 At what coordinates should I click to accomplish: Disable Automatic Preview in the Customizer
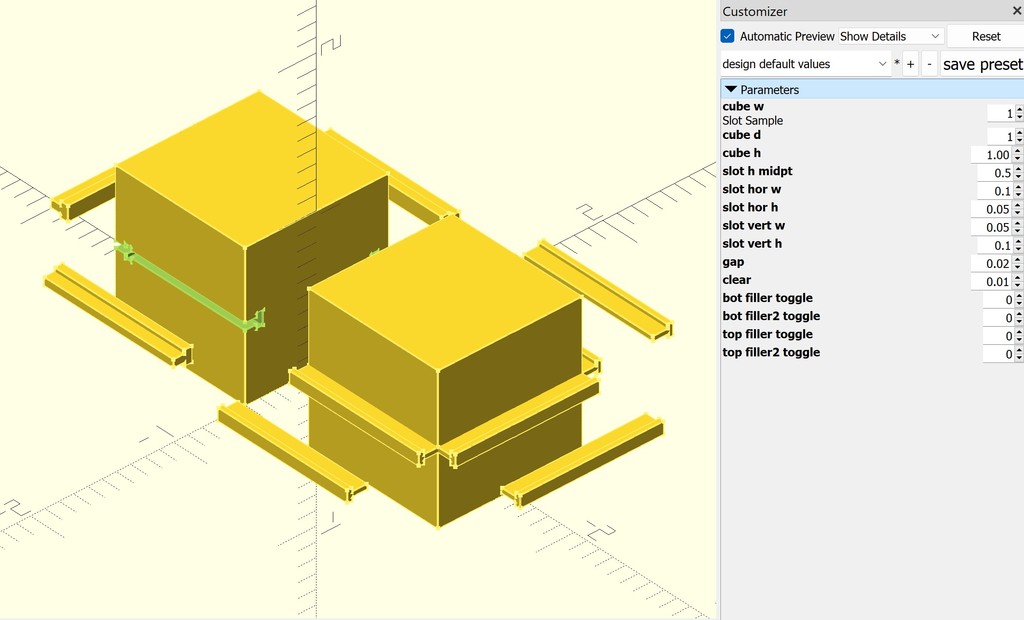click(x=727, y=35)
